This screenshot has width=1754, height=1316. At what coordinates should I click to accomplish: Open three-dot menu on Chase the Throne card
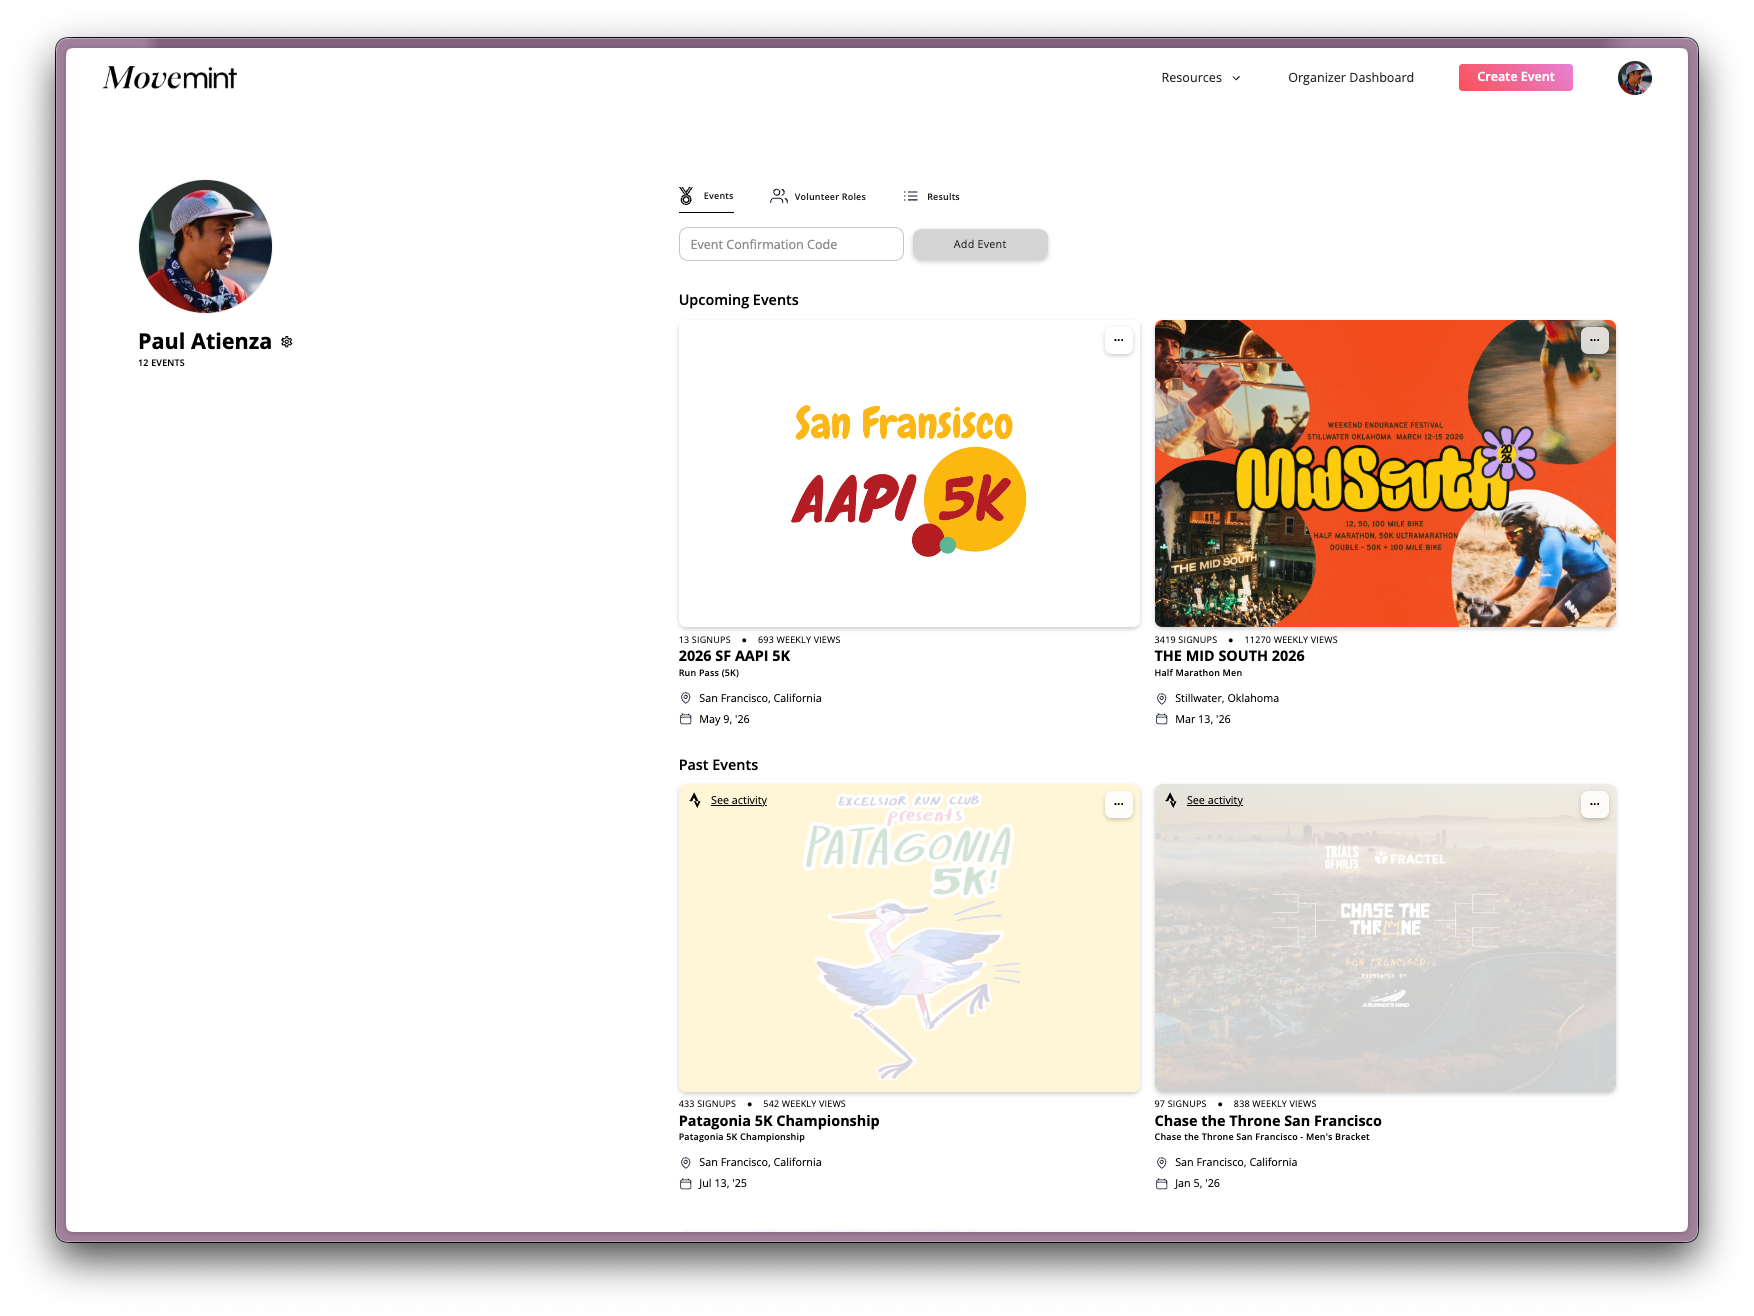[x=1594, y=804]
